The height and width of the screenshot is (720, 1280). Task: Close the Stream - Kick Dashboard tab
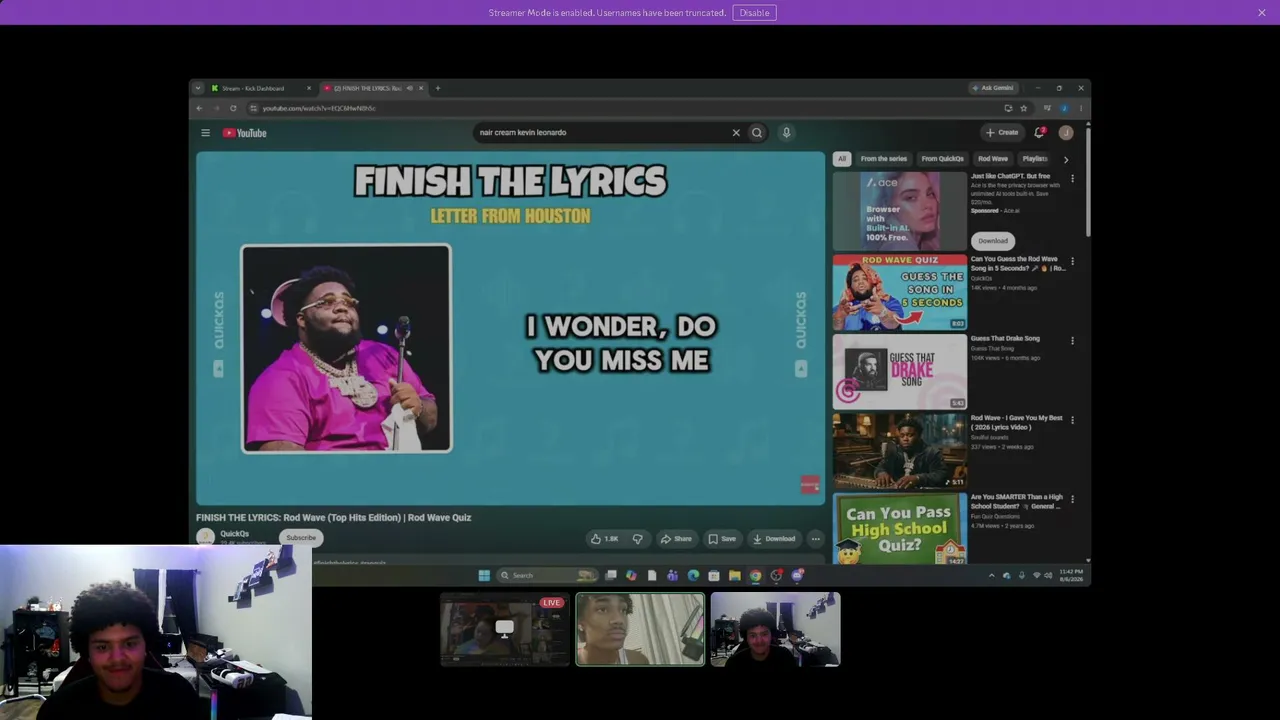[309, 88]
